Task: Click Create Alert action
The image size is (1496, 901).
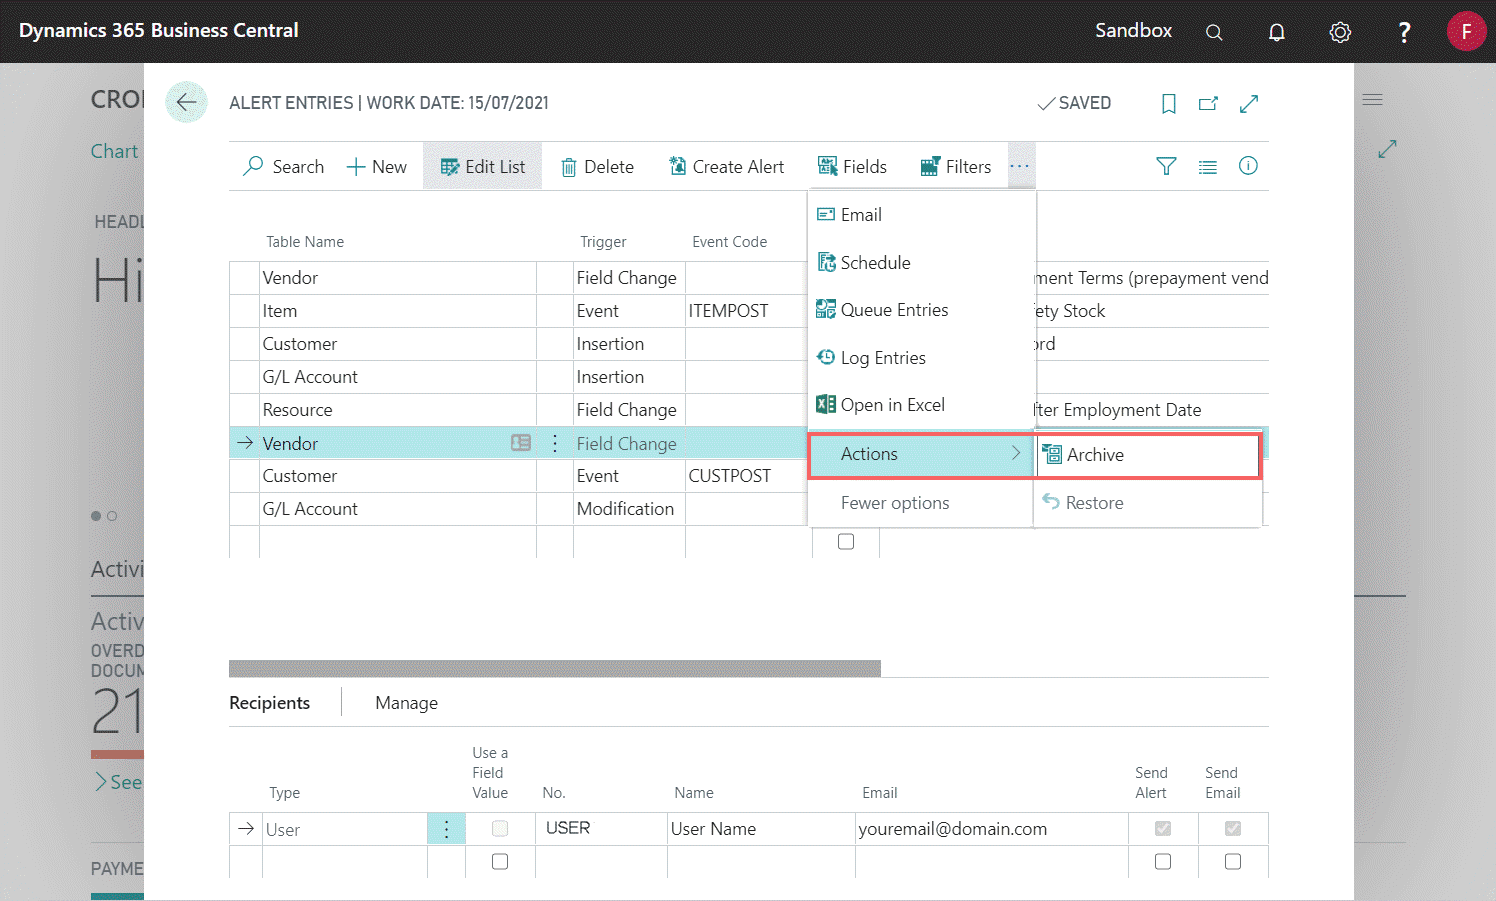Action: coord(727,167)
